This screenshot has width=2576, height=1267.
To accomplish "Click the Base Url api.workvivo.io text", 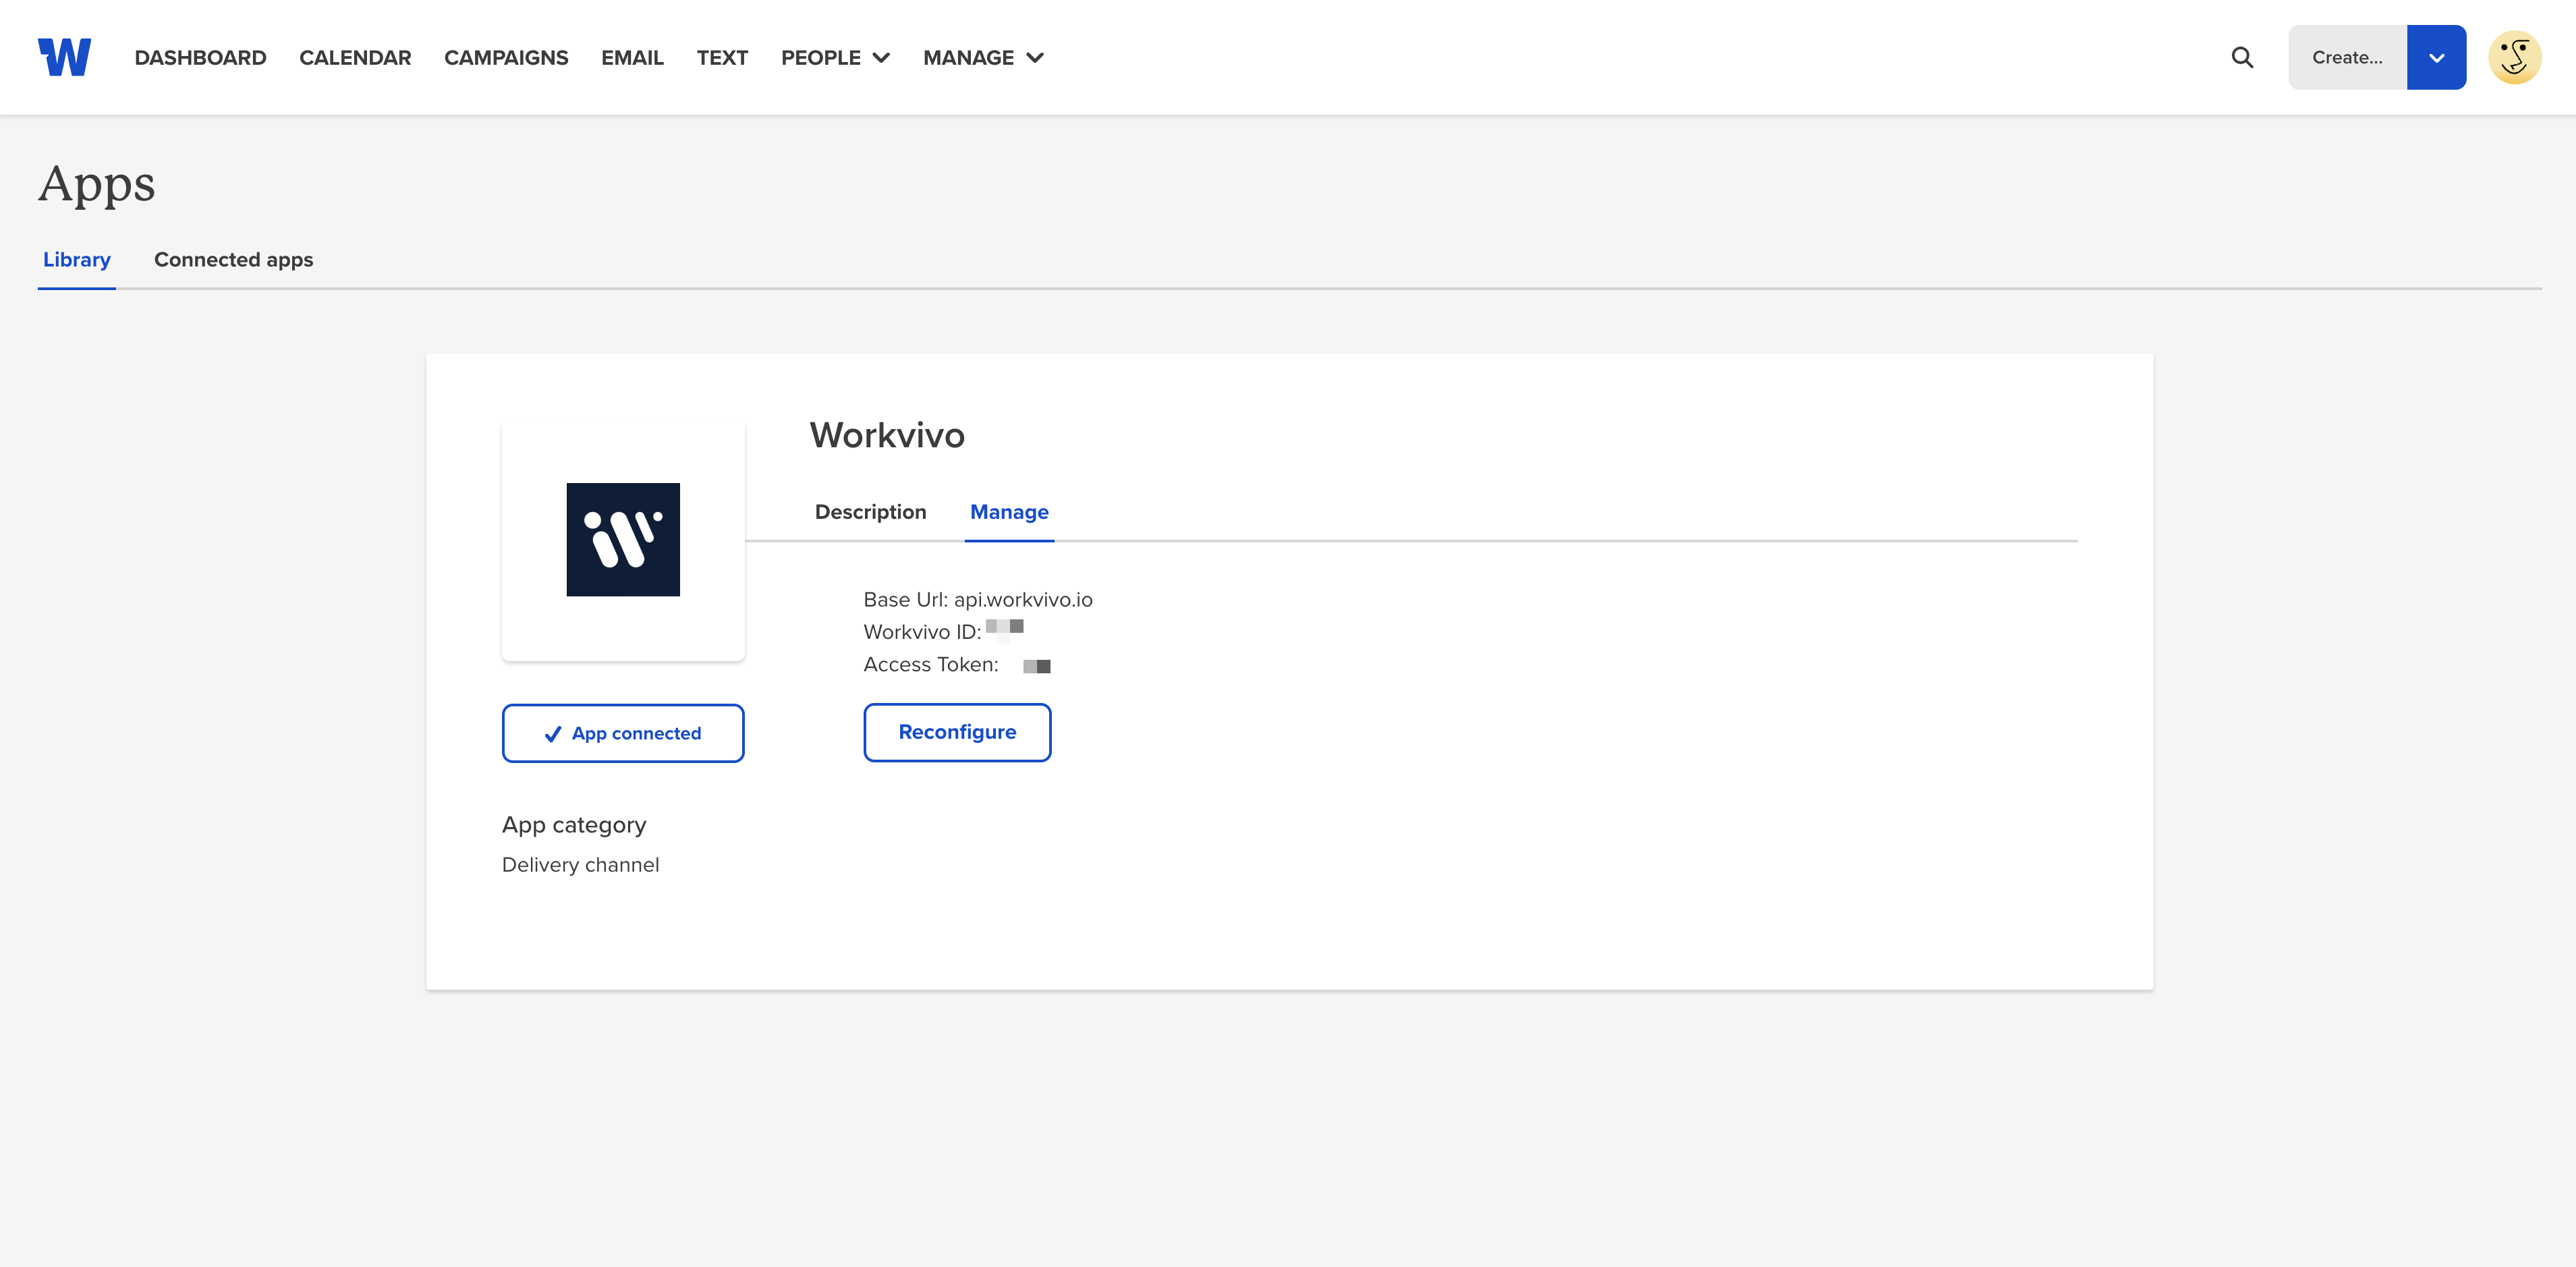I will [x=978, y=599].
